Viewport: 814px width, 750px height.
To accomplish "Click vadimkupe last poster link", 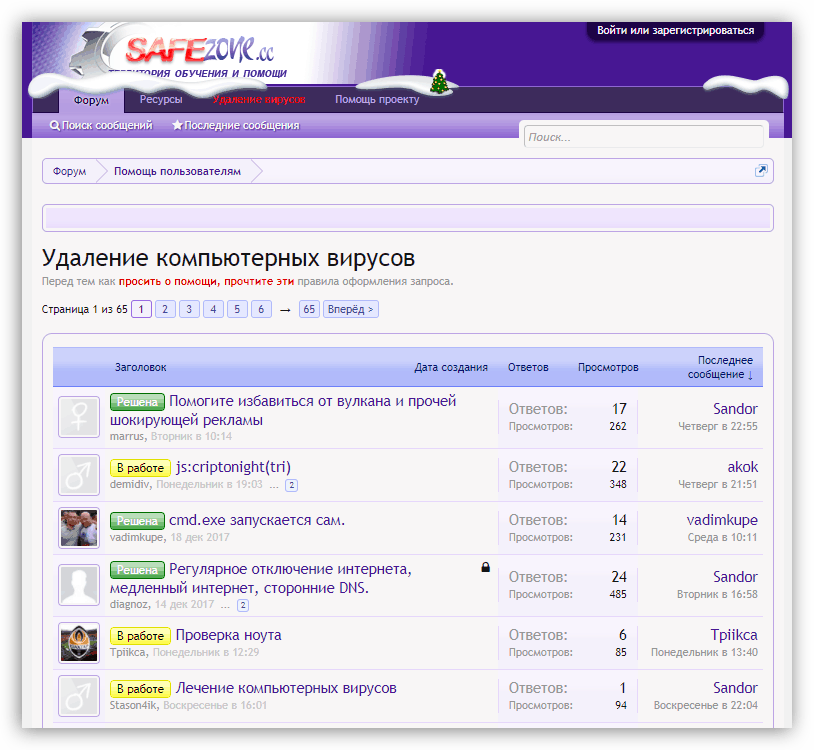I will click(722, 520).
